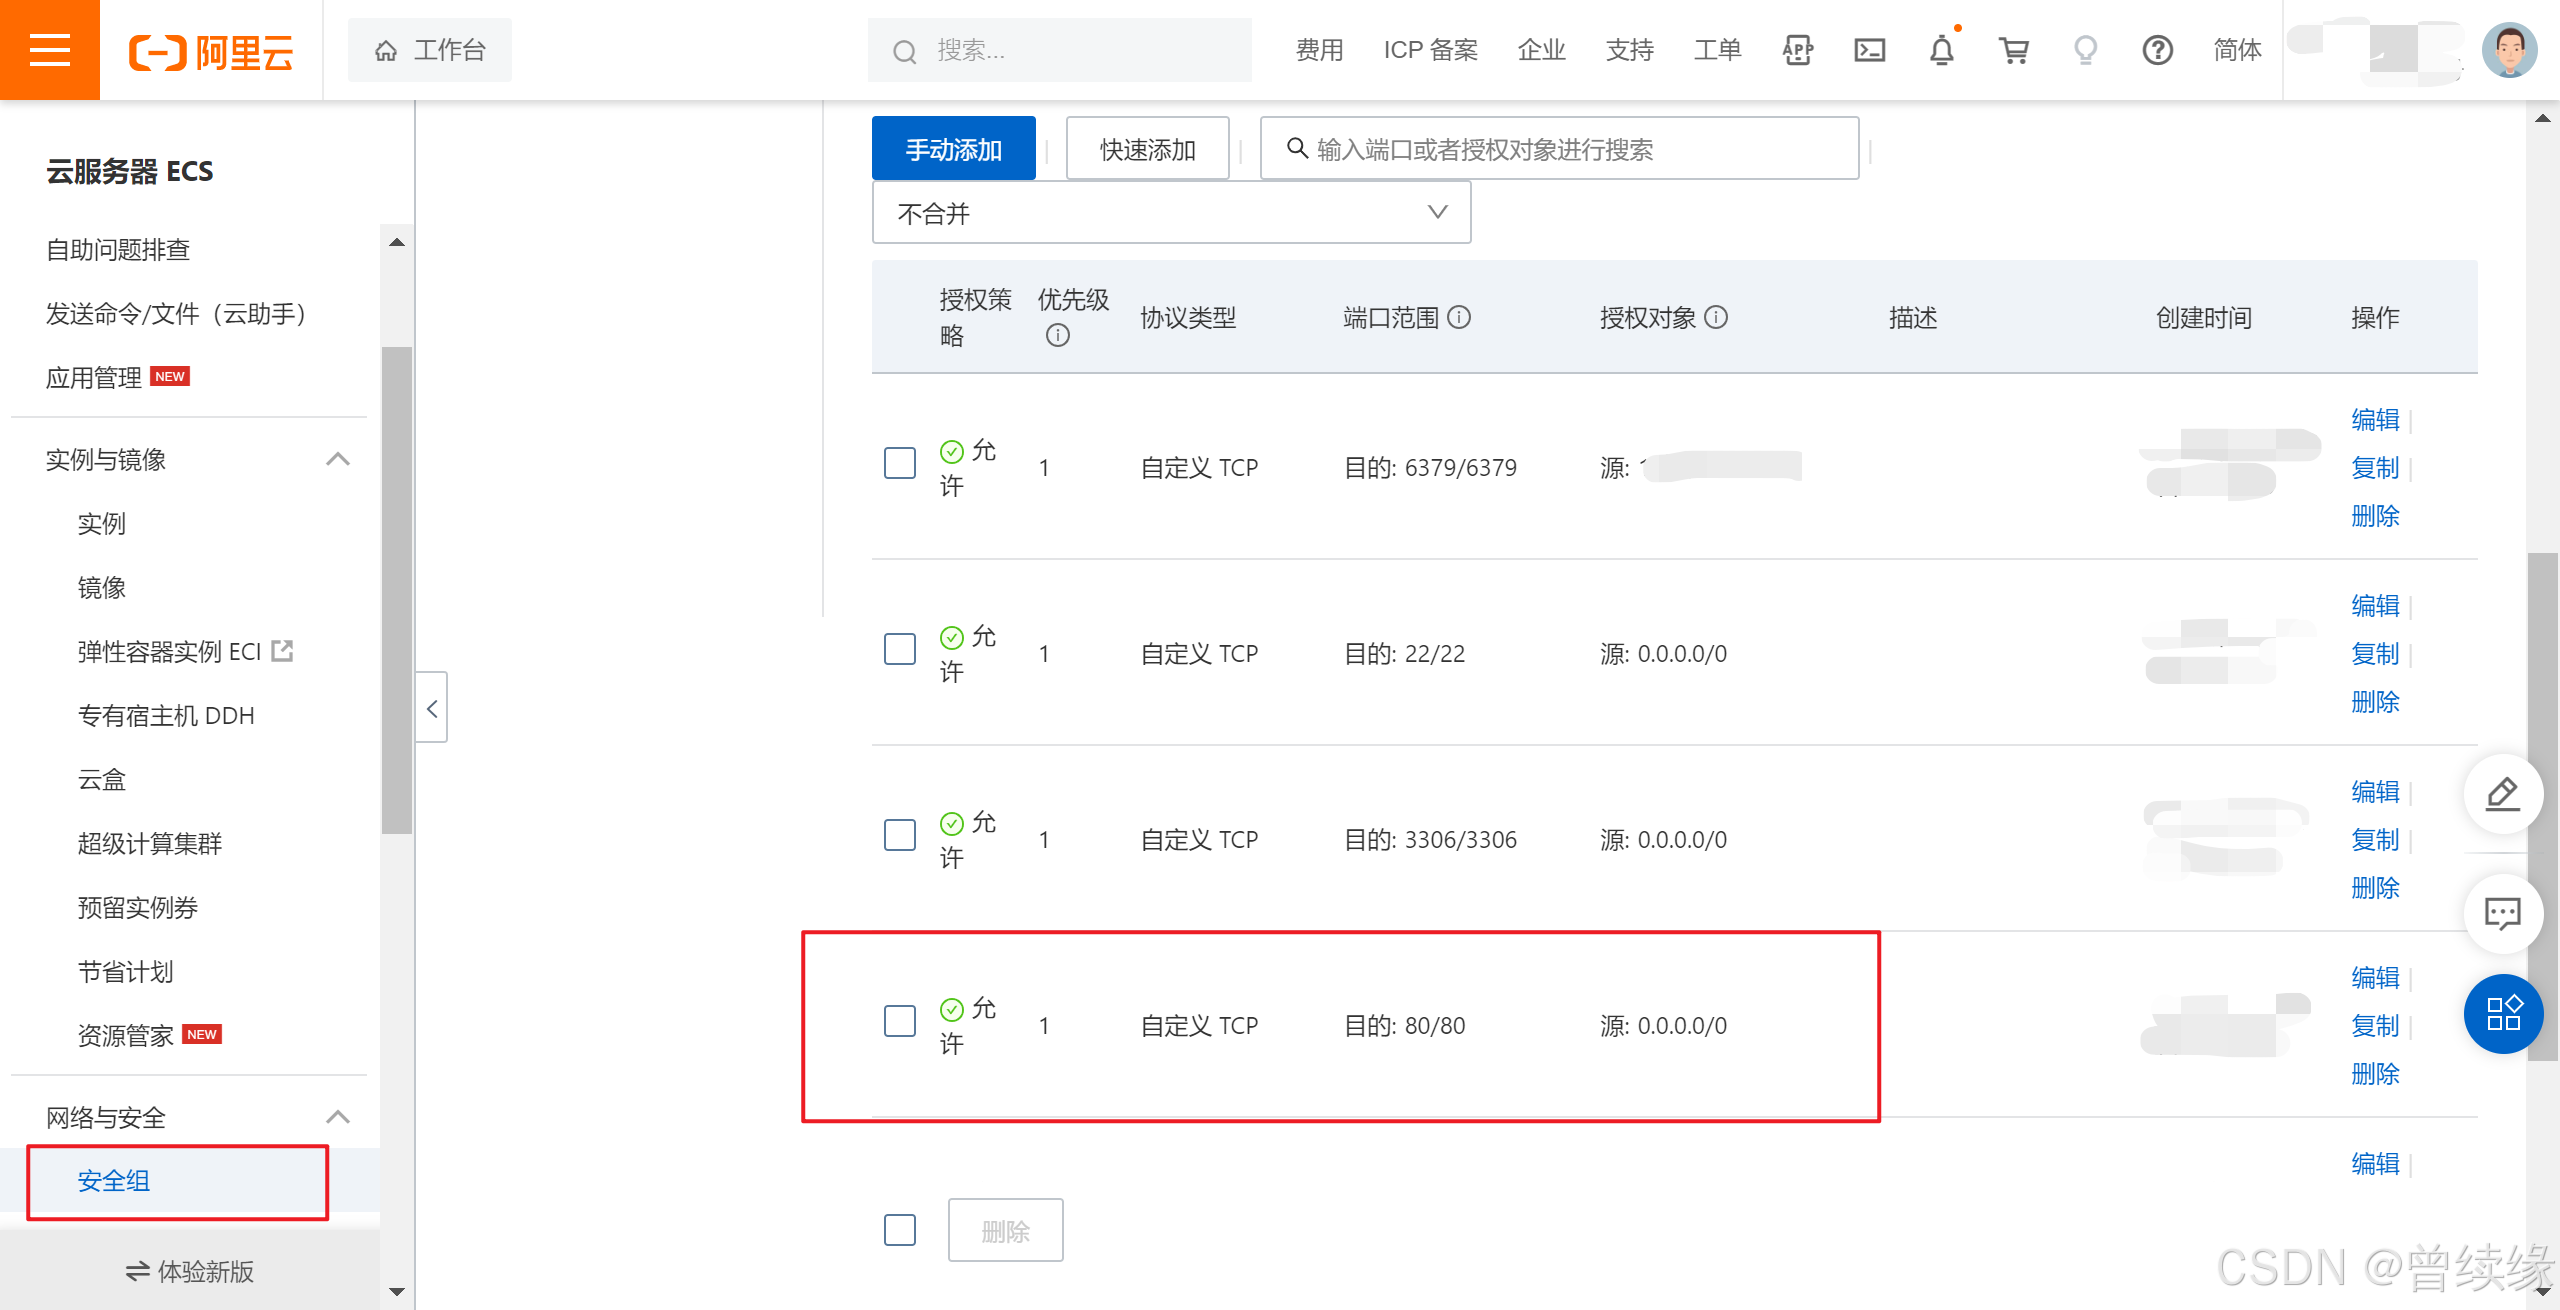Open the chat feedback floating icon
Image resolution: width=2560 pixels, height=1310 pixels.
[x=2502, y=913]
